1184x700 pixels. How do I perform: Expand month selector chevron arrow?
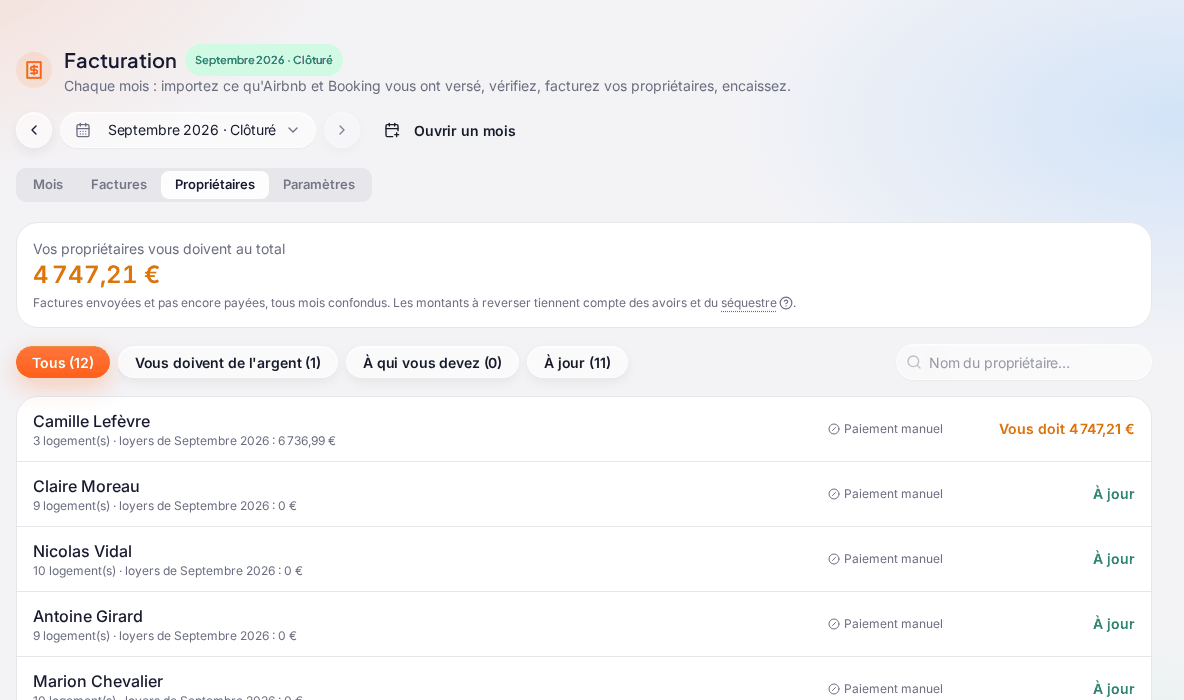point(293,130)
